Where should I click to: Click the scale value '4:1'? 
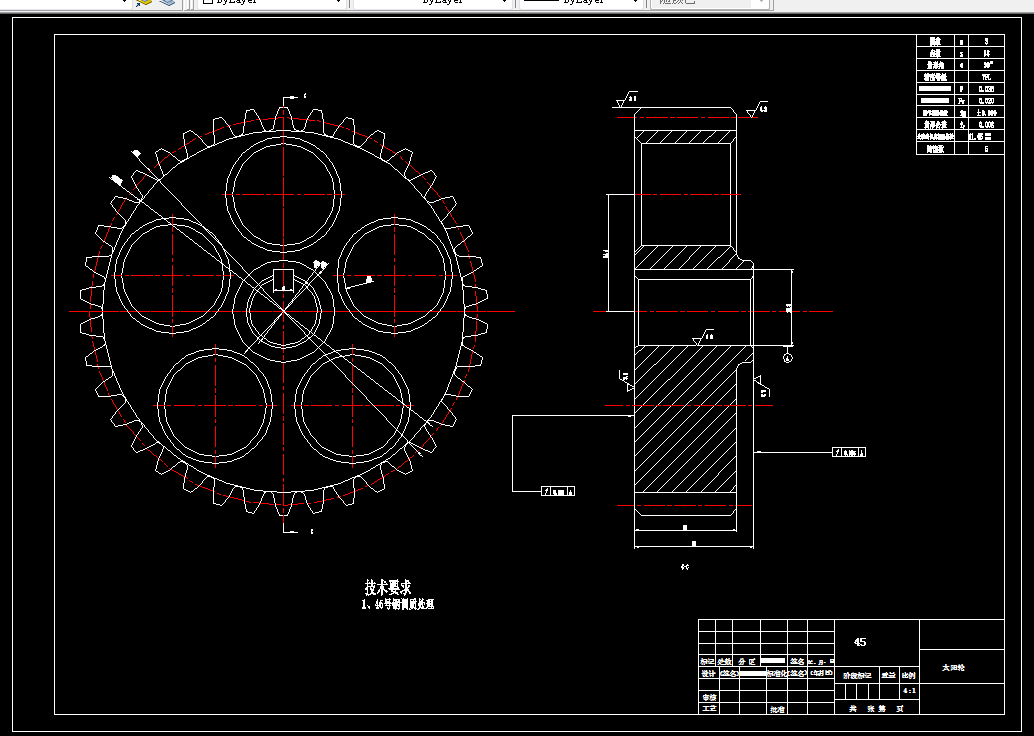(909, 690)
